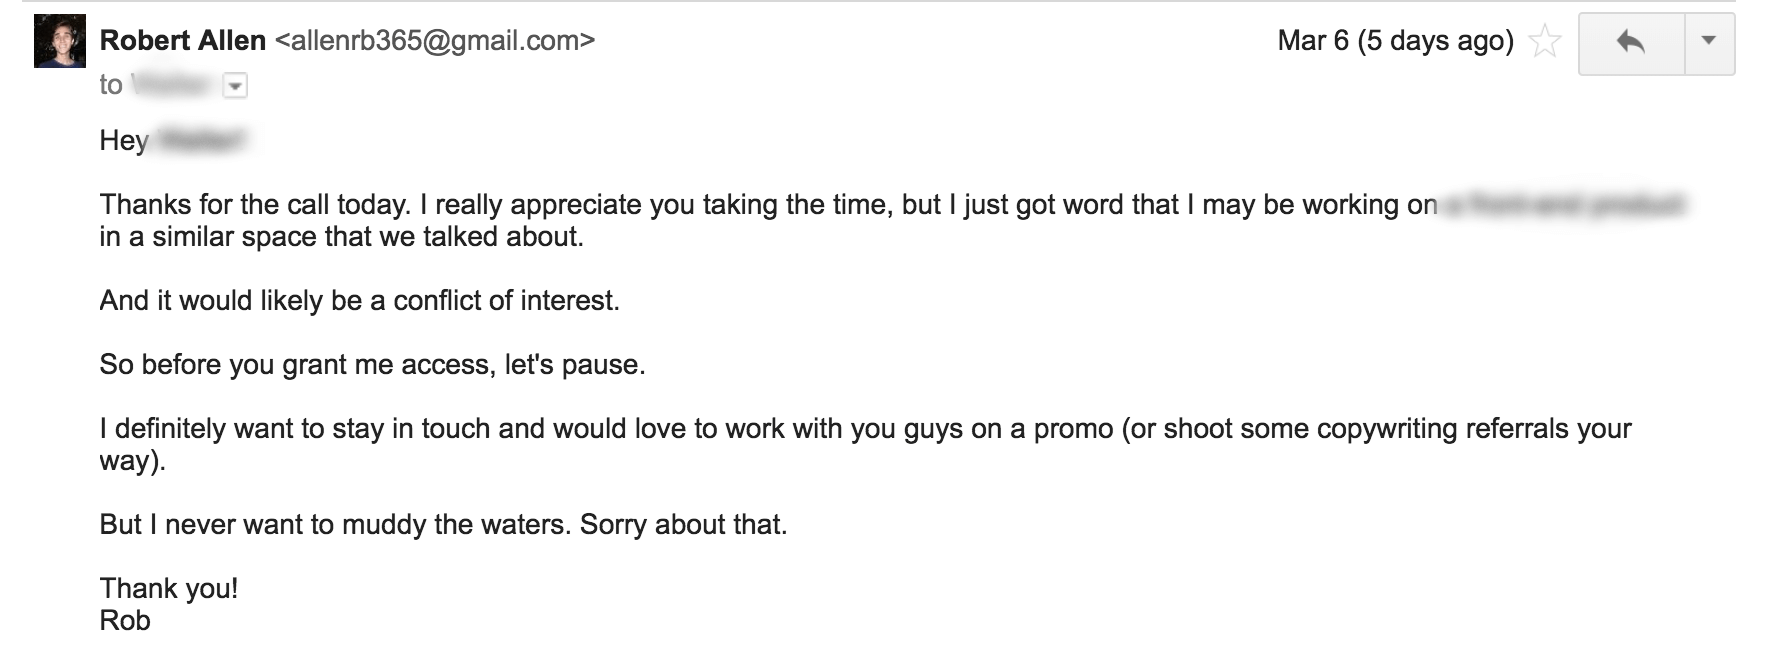Click the blurred recipient name after "to"

point(170,85)
